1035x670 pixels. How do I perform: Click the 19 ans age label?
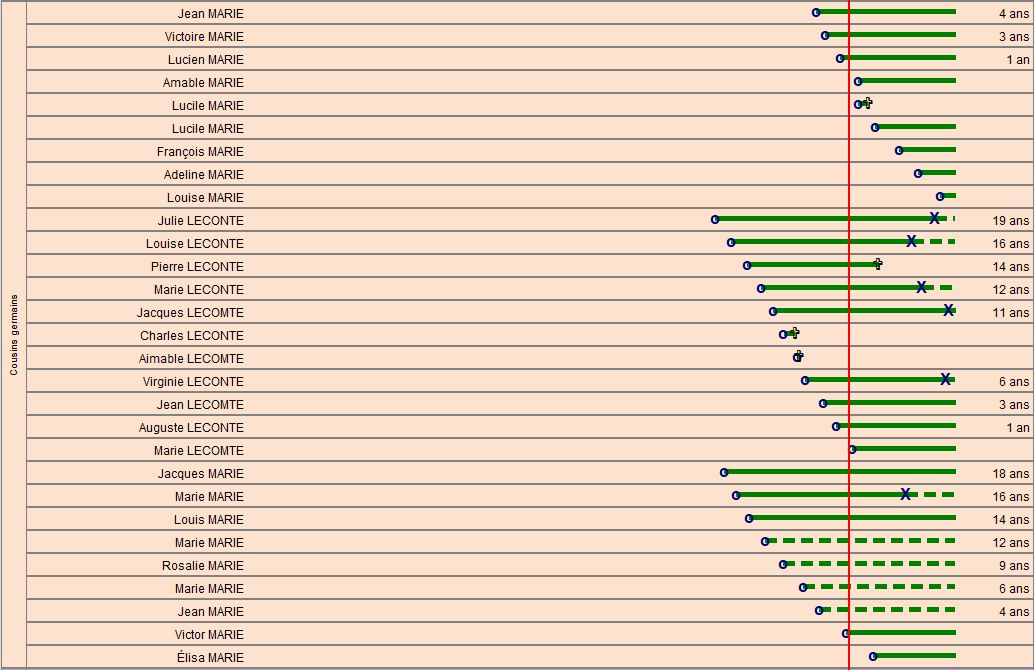(1010, 221)
